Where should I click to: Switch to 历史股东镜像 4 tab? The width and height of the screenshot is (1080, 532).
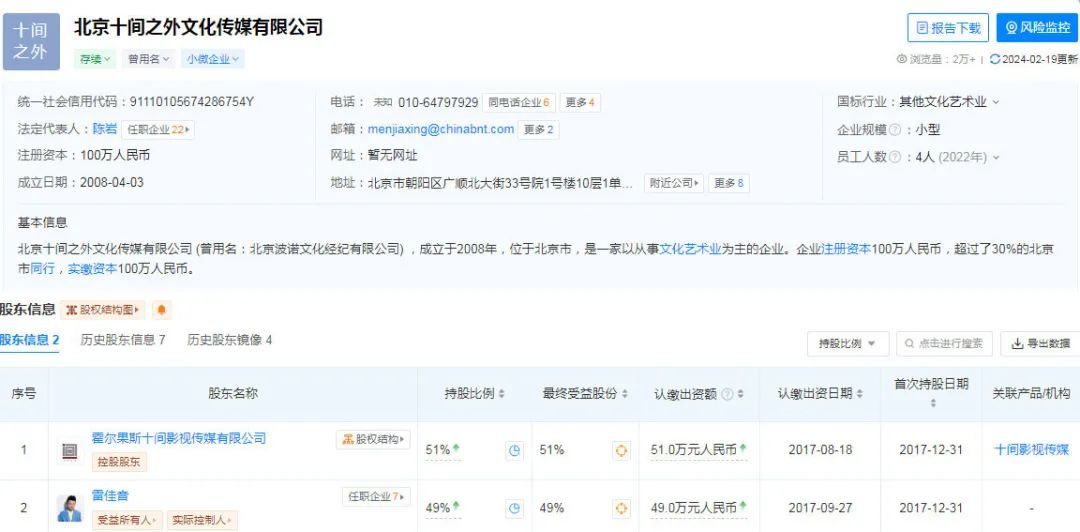[x=229, y=340]
